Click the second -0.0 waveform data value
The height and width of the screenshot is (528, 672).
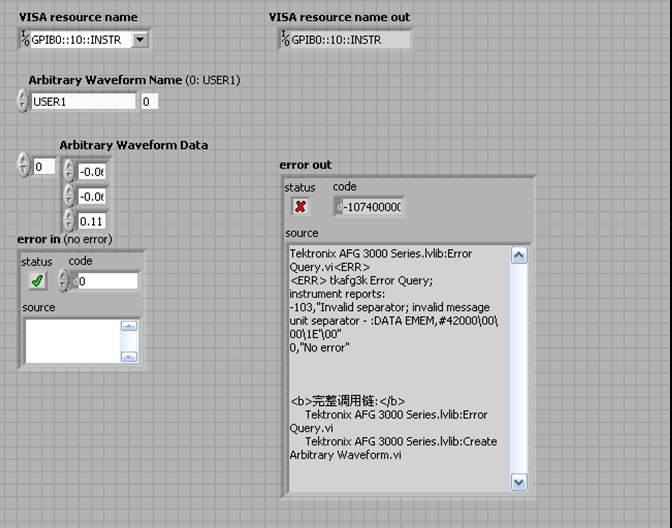click(x=92, y=197)
